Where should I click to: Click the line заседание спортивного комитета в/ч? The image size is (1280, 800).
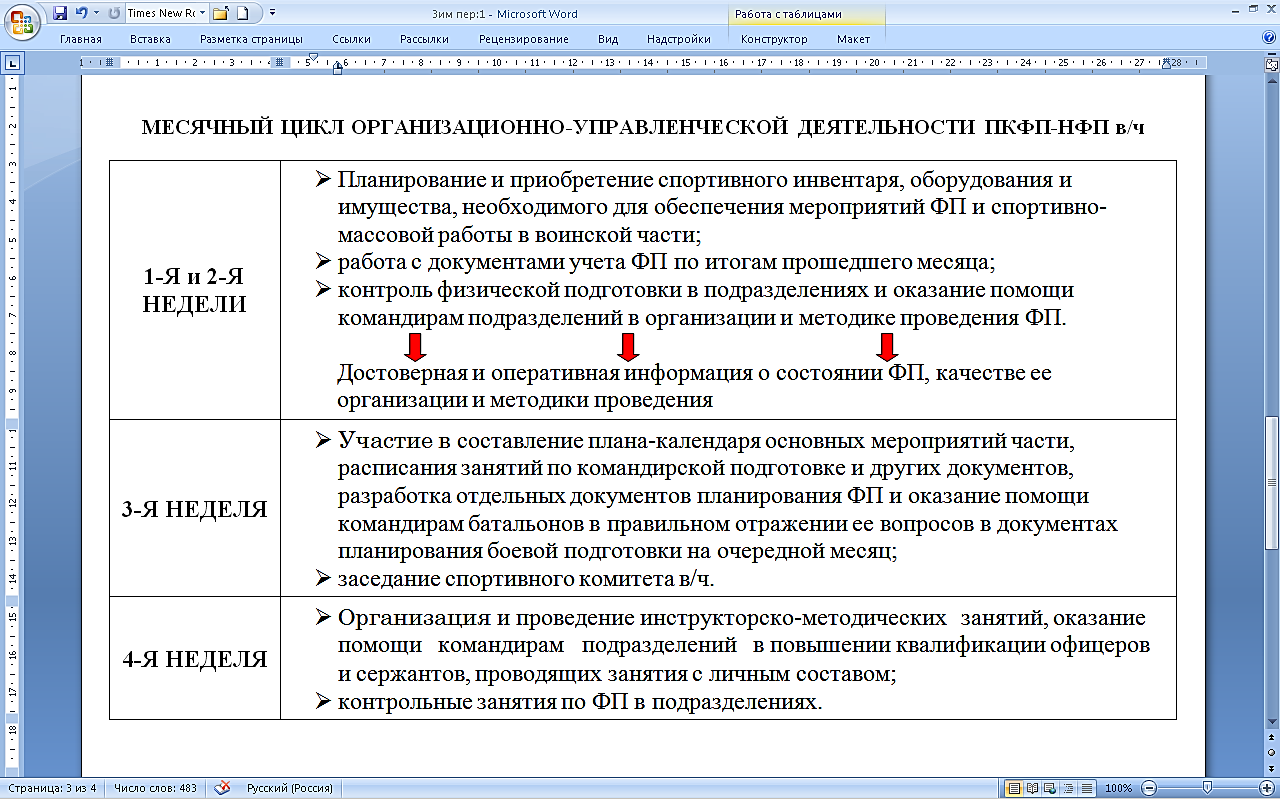coord(525,579)
